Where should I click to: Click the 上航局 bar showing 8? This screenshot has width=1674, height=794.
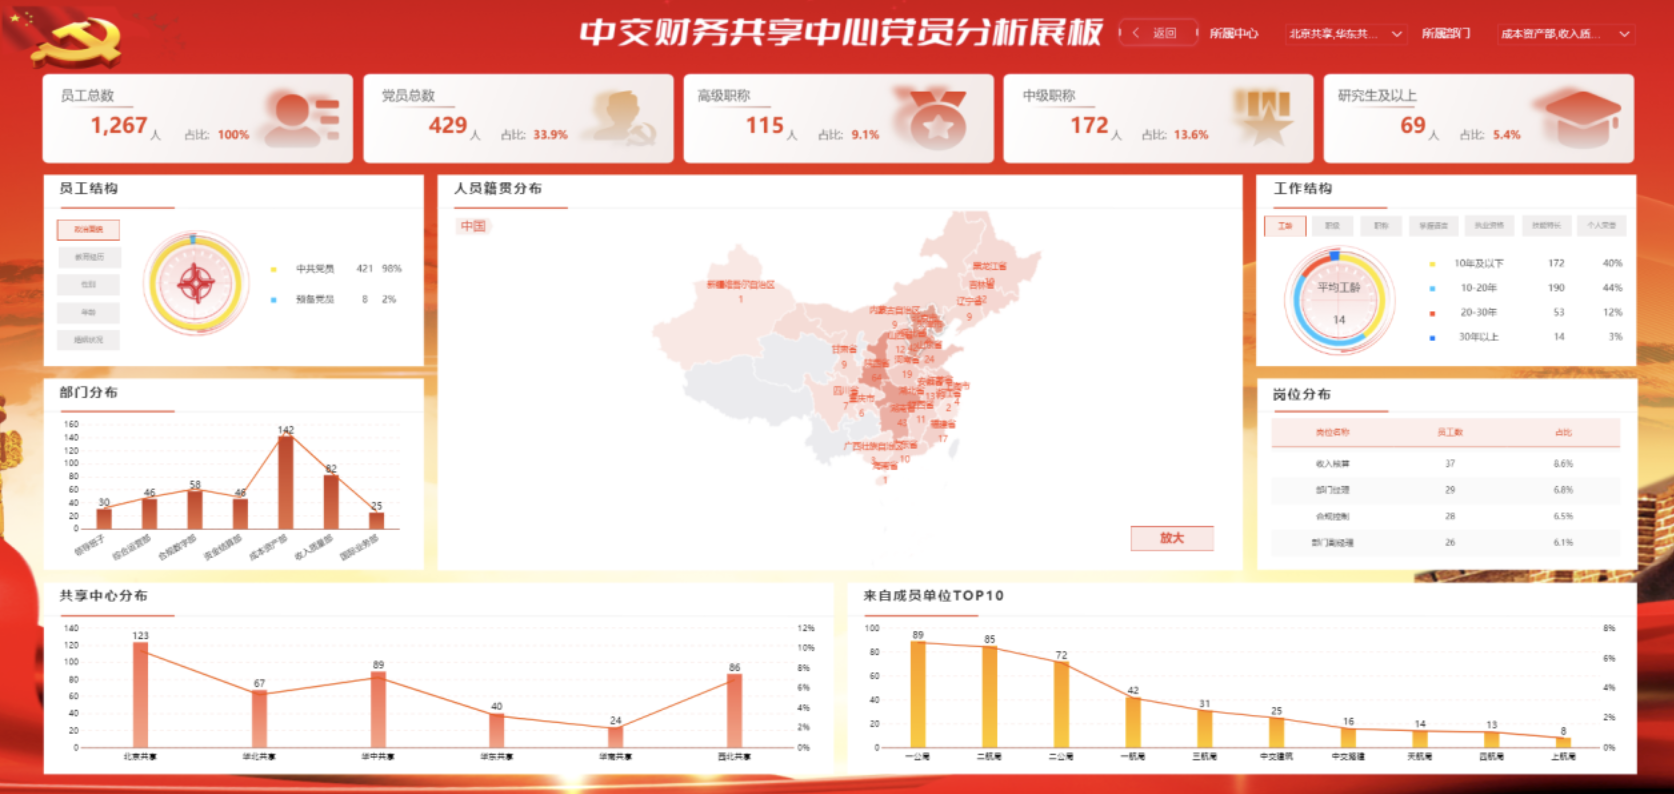(x=1563, y=743)
